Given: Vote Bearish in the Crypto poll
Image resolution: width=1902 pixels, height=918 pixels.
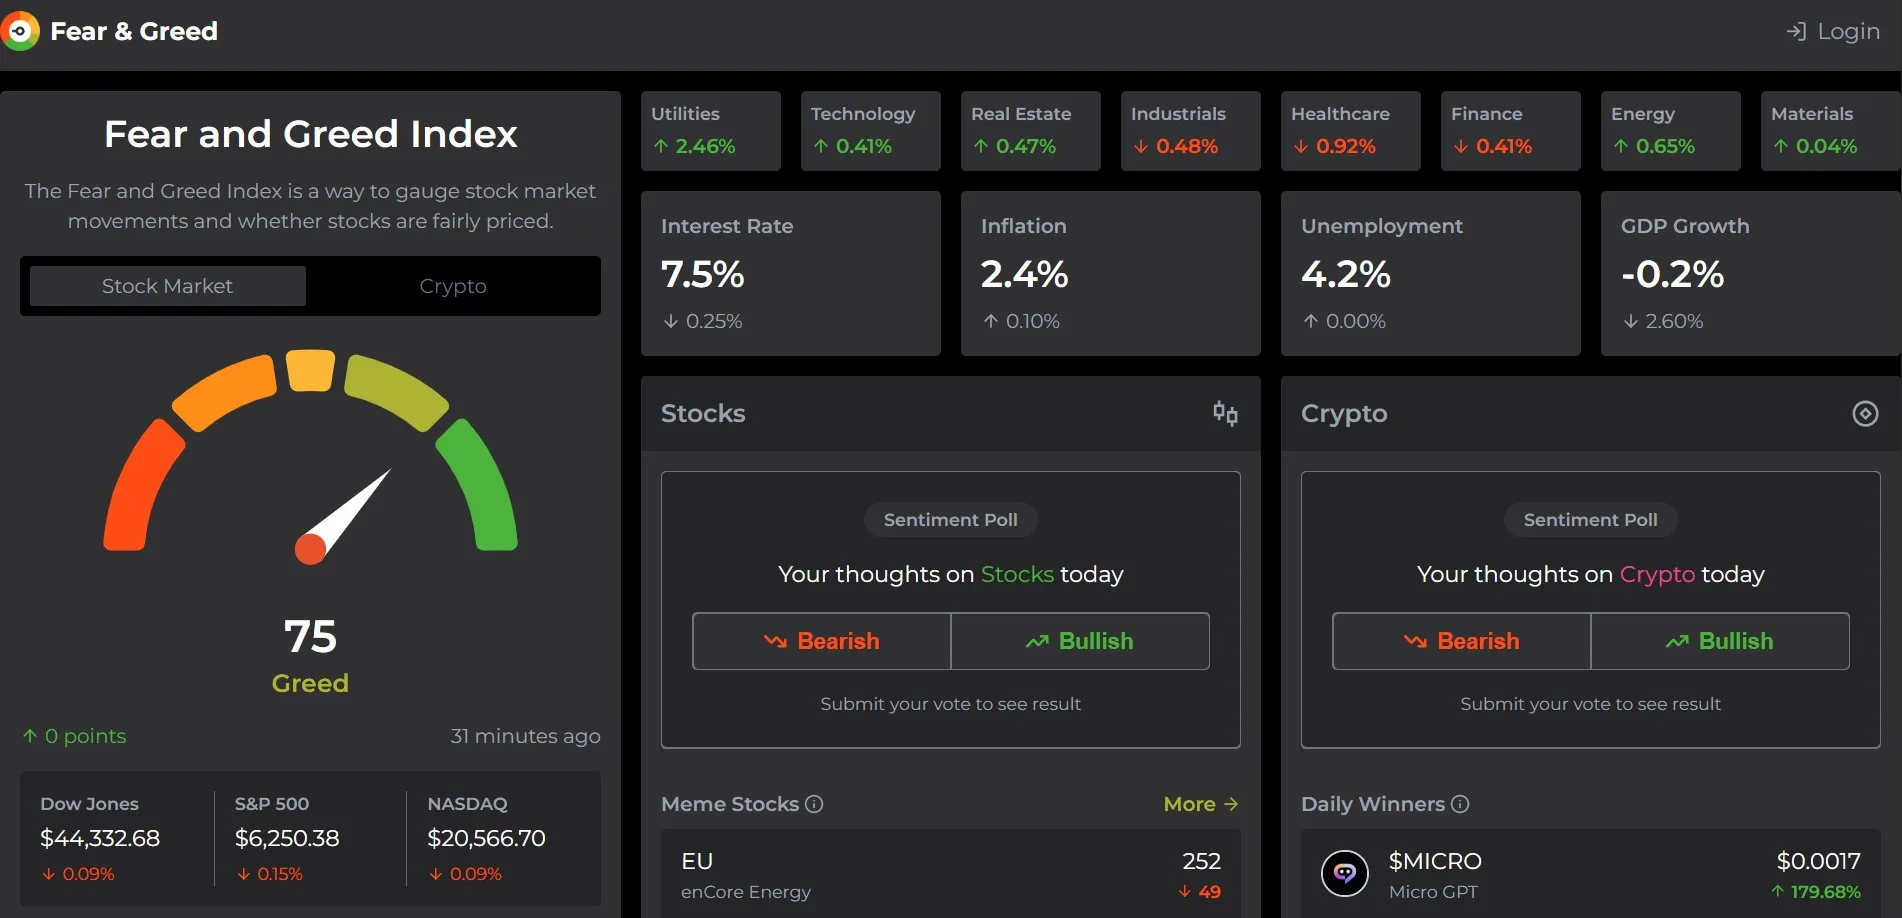Looking at the screenshot, I should pos(1461,641).
